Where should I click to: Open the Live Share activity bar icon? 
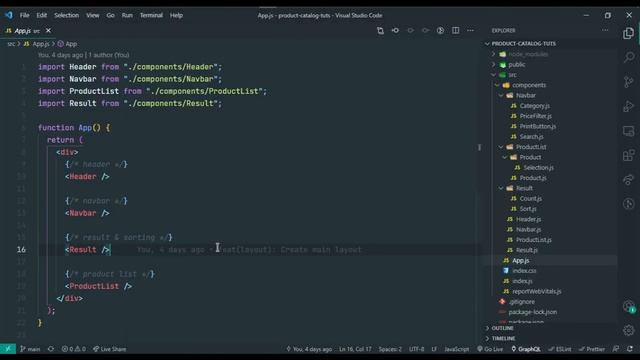point(629,179)
